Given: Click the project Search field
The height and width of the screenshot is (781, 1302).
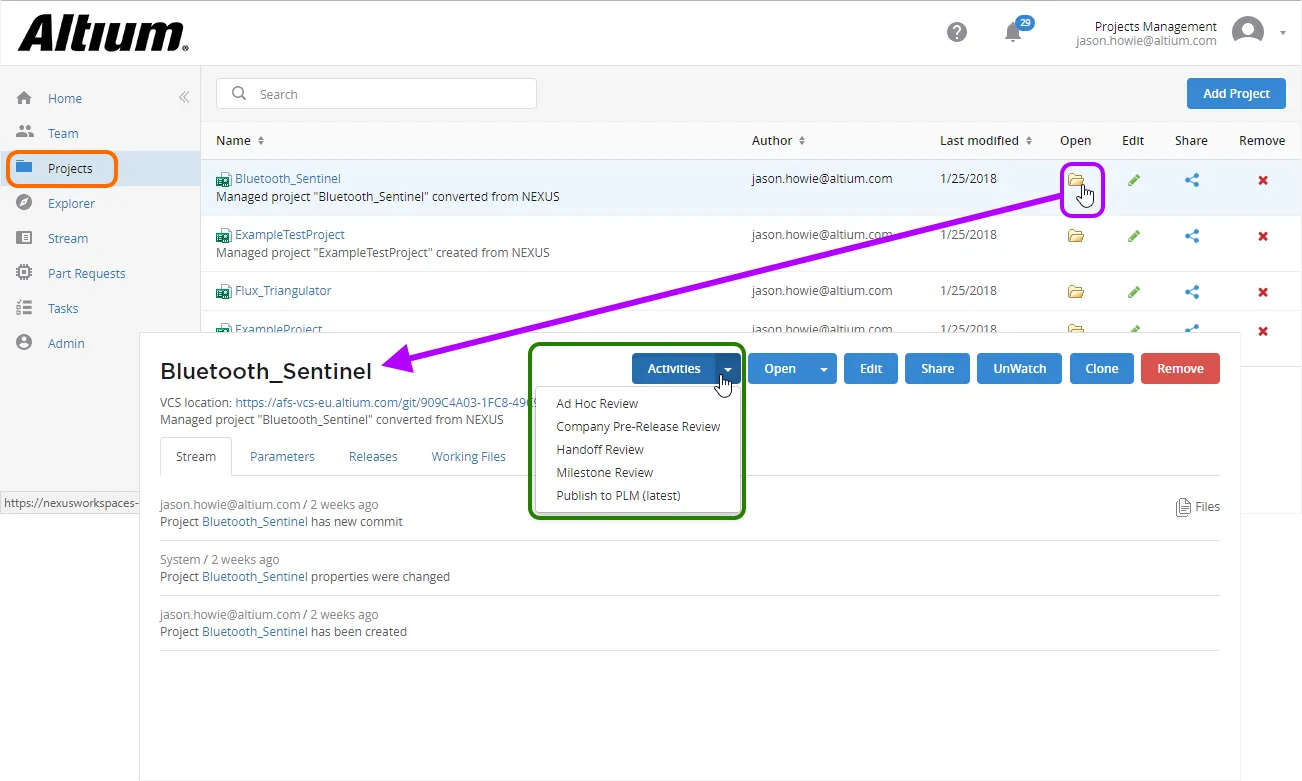Looking at the screenshot, I should 376,94.
